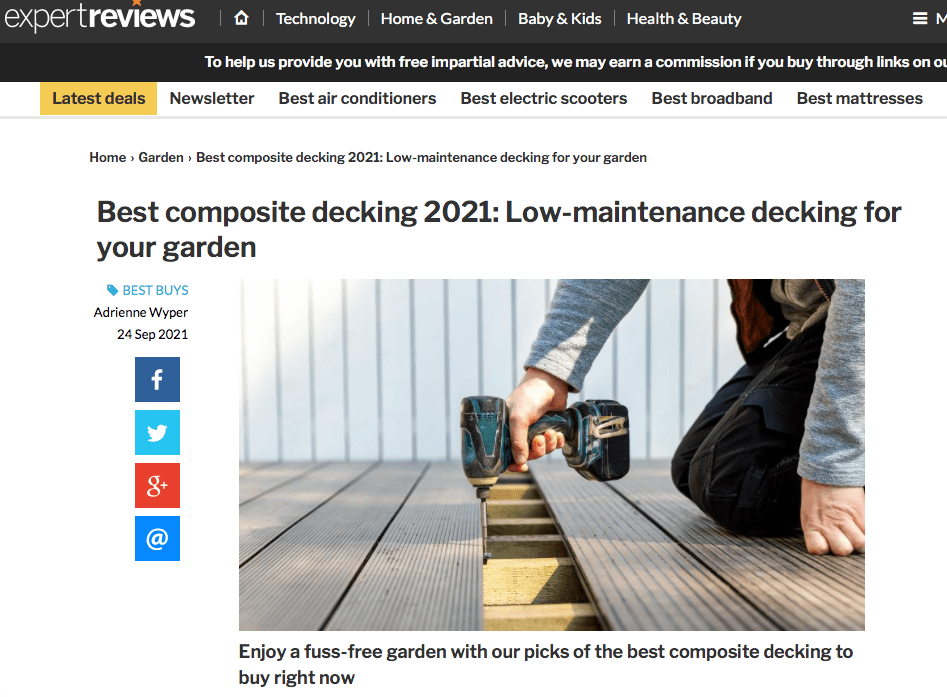
Task: Open the Baby & Kids menu
Action: pyautogui.click(x=559, y=19)
